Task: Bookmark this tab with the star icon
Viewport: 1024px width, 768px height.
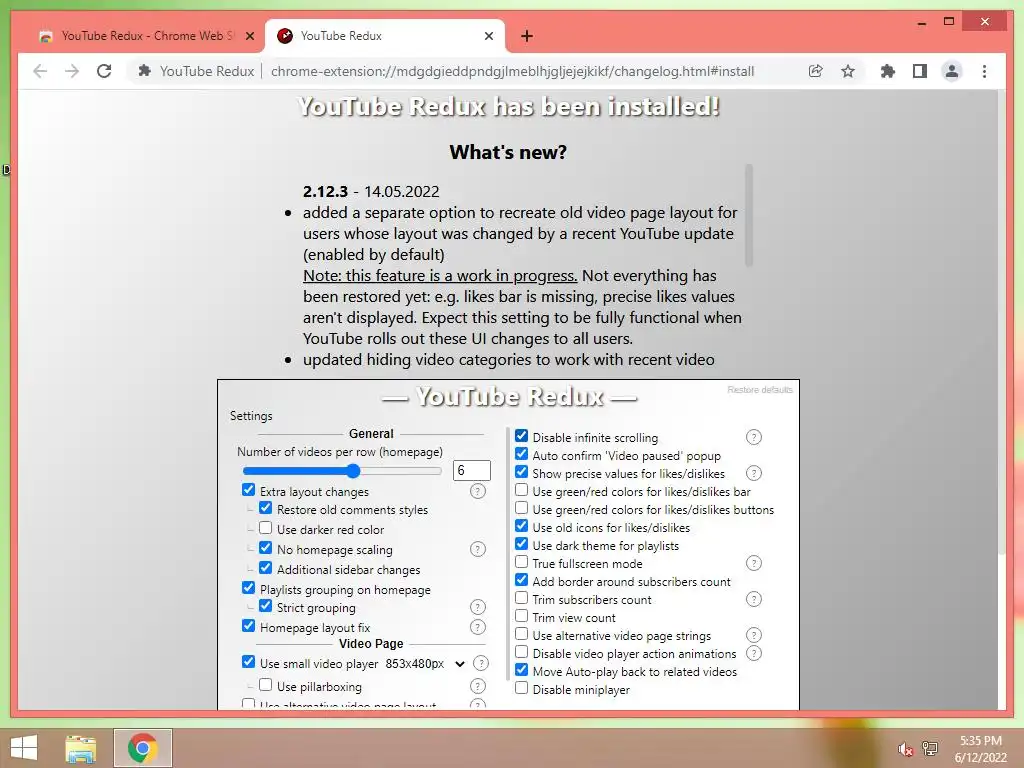Action: click(x=848, y=71)
